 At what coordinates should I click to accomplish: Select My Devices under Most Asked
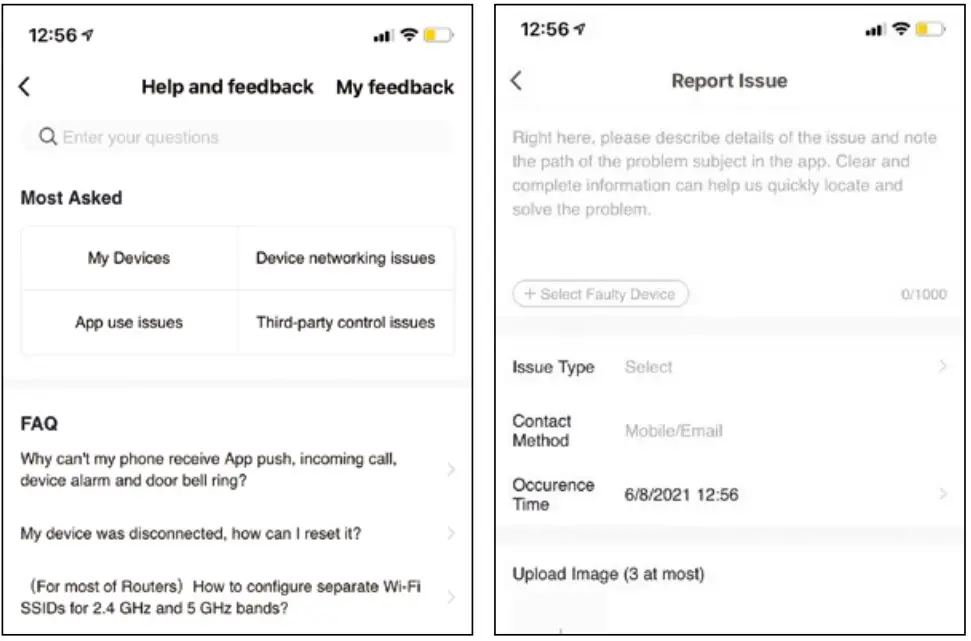pos(129,258)
